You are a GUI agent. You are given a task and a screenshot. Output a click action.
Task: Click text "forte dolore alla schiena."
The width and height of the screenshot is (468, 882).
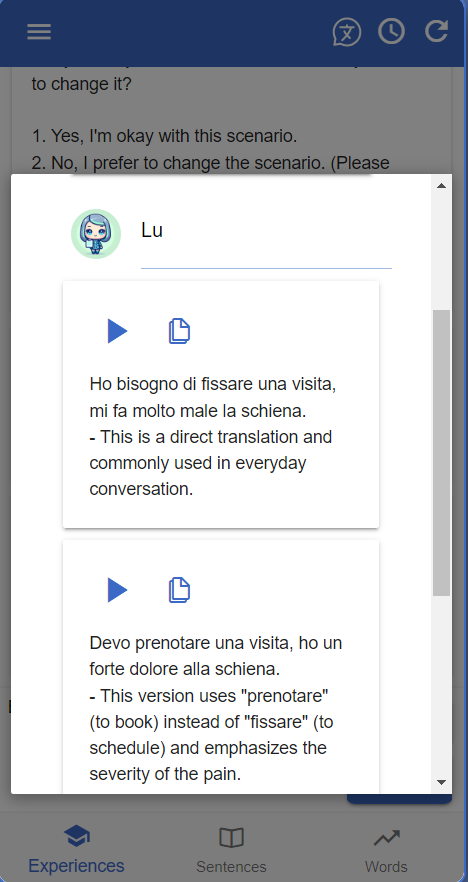(185, 670)
